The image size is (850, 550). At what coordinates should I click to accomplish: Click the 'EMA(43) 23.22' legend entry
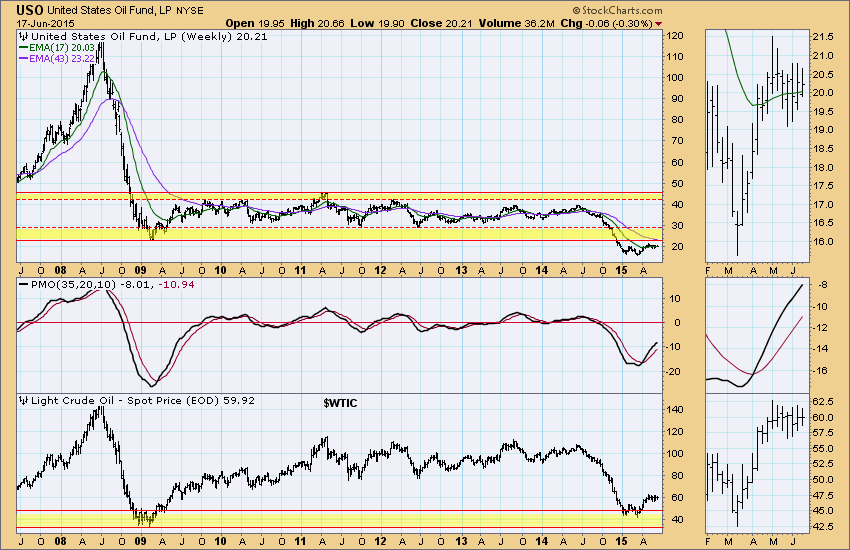pyautogui.click(x=62, y=58)
